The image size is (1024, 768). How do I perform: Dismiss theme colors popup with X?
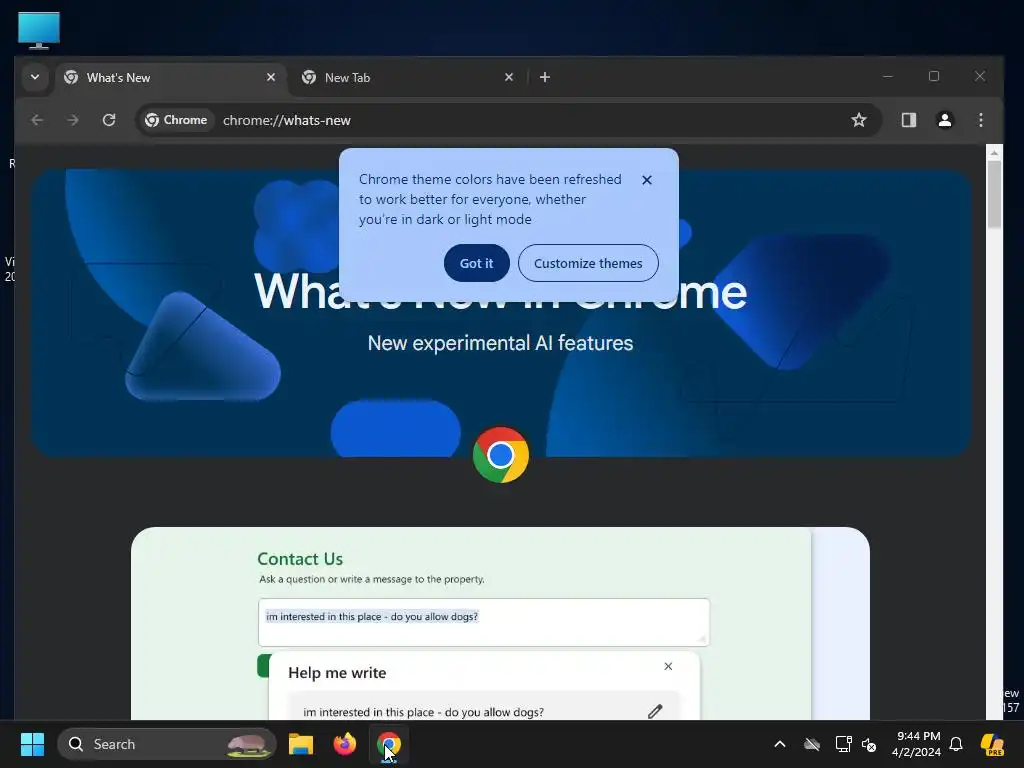pos(647,180)
